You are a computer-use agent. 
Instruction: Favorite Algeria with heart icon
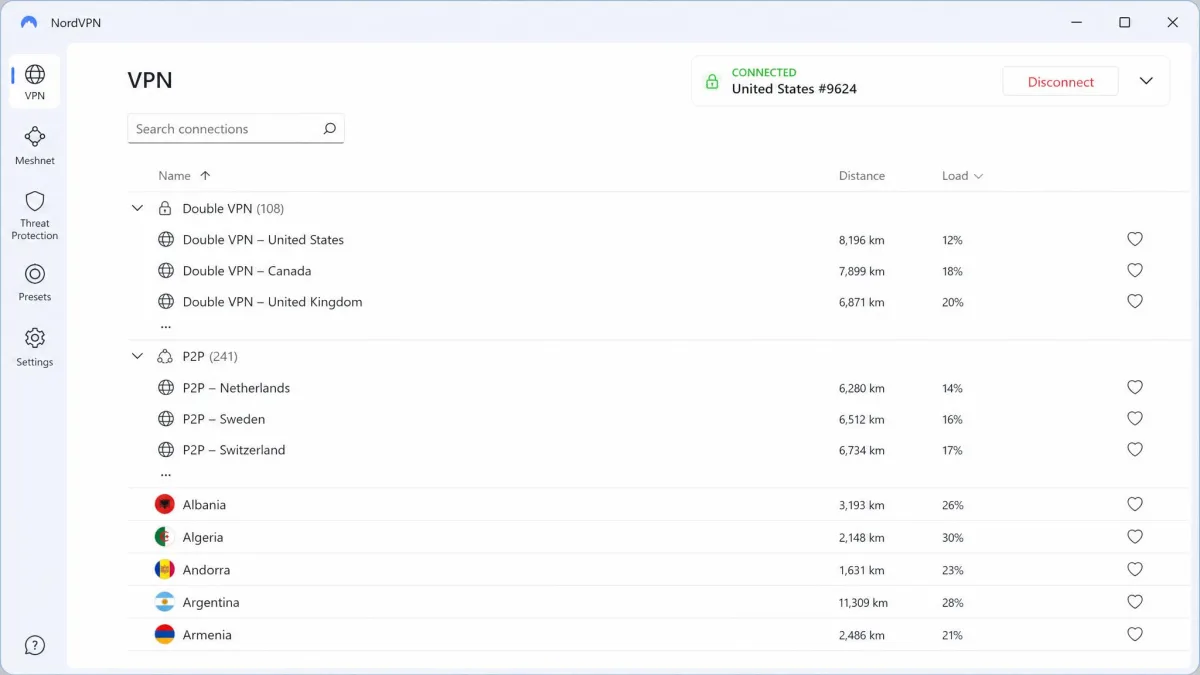coord(1135,537)
